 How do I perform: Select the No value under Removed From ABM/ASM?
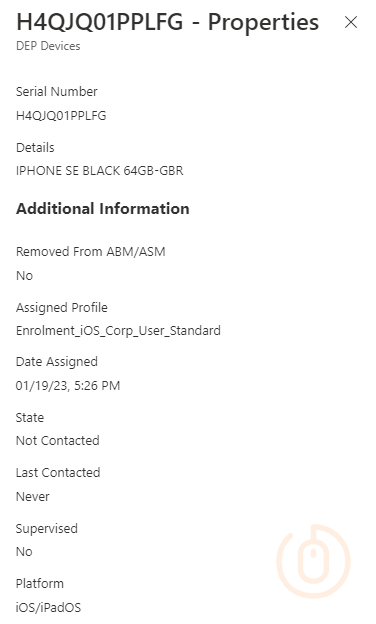tap(24, 275)
